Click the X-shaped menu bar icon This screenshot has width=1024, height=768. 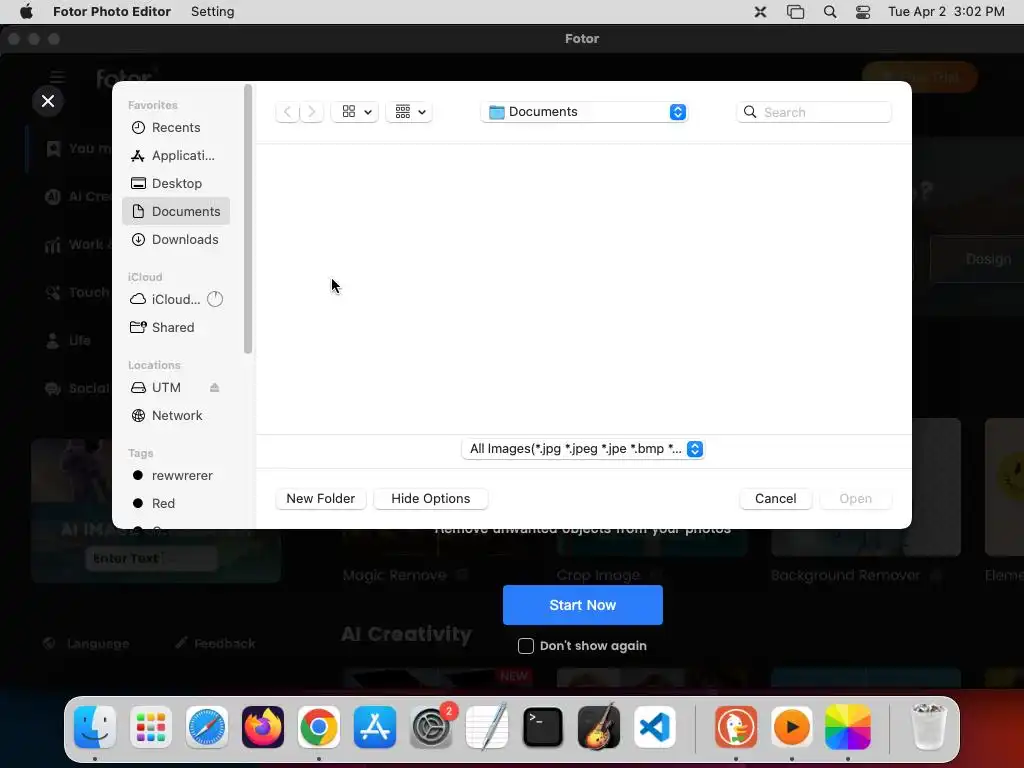coord(760,12)
